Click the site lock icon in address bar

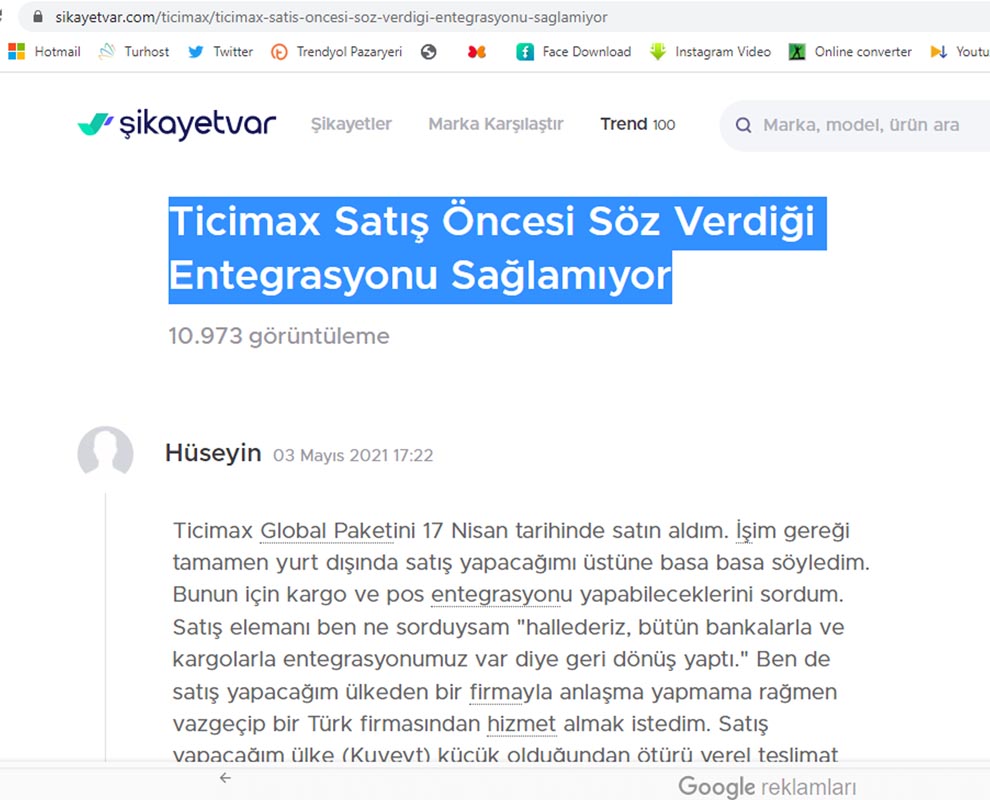38,17
